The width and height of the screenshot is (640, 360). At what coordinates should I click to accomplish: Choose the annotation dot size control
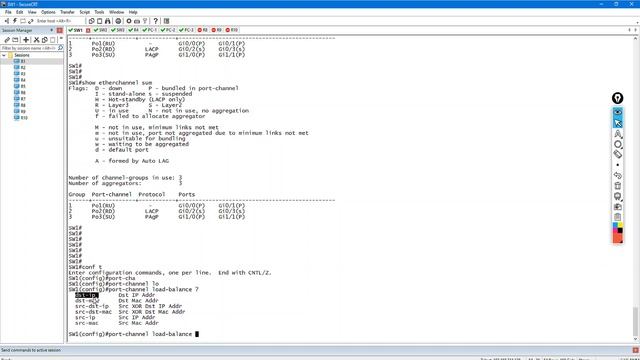tap(618, 165)
